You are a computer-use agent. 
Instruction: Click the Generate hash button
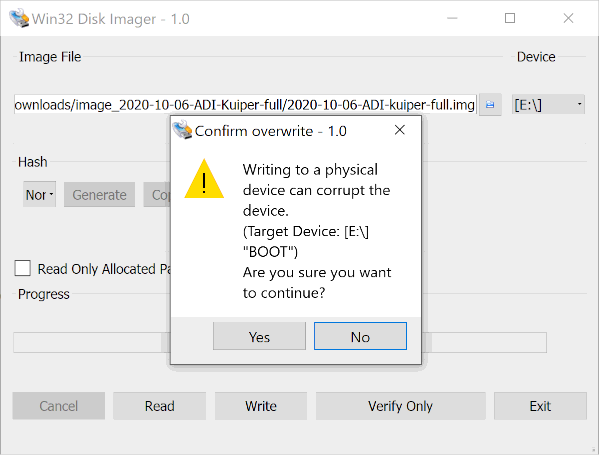pos(99,194)
